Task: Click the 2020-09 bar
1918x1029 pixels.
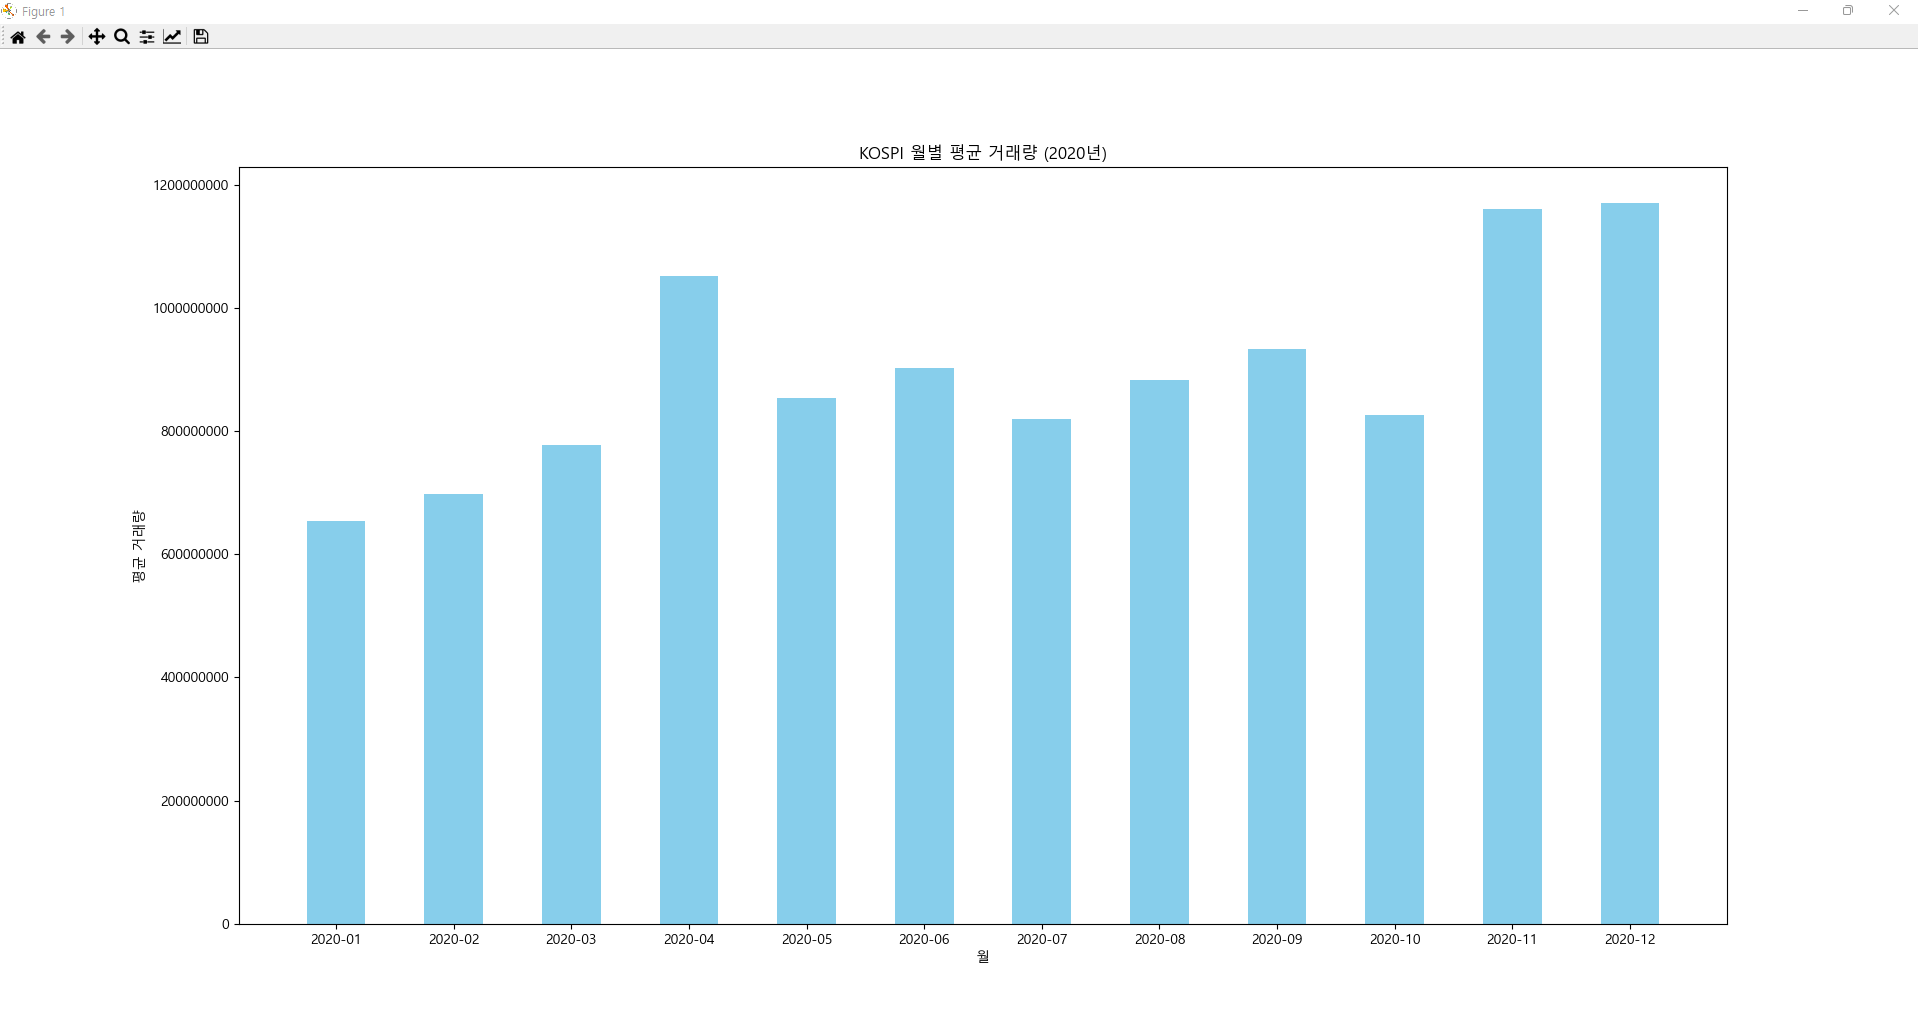Action: tap(1277, 636)
